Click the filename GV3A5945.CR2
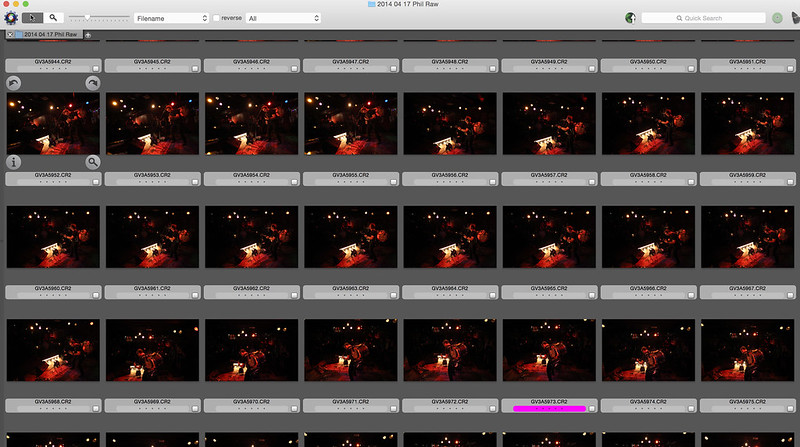800x447 pixels. point(152,62)
